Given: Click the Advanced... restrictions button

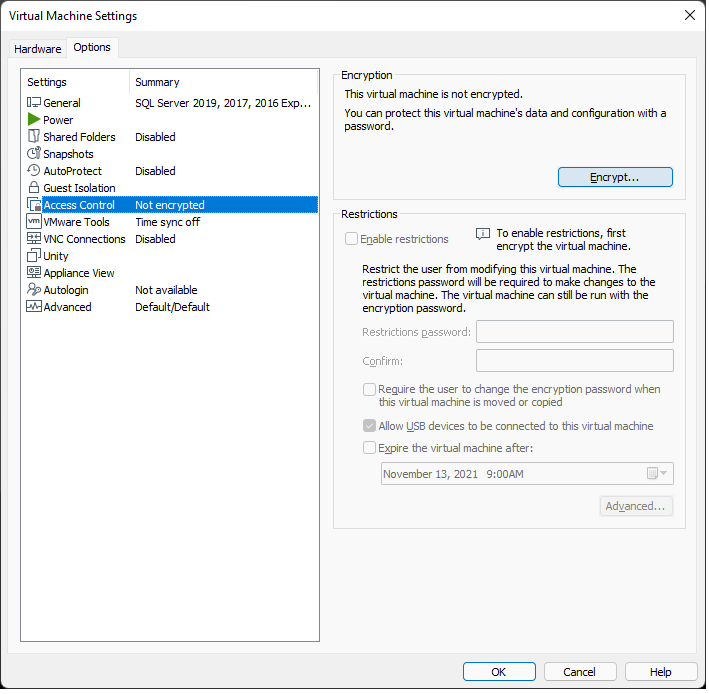Looking at the screenshot, I should [638, 508].
